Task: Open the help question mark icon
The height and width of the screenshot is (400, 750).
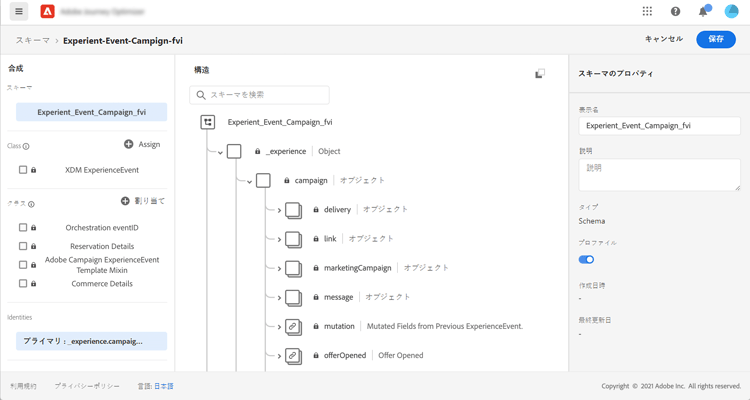Action: click(675, 12)
